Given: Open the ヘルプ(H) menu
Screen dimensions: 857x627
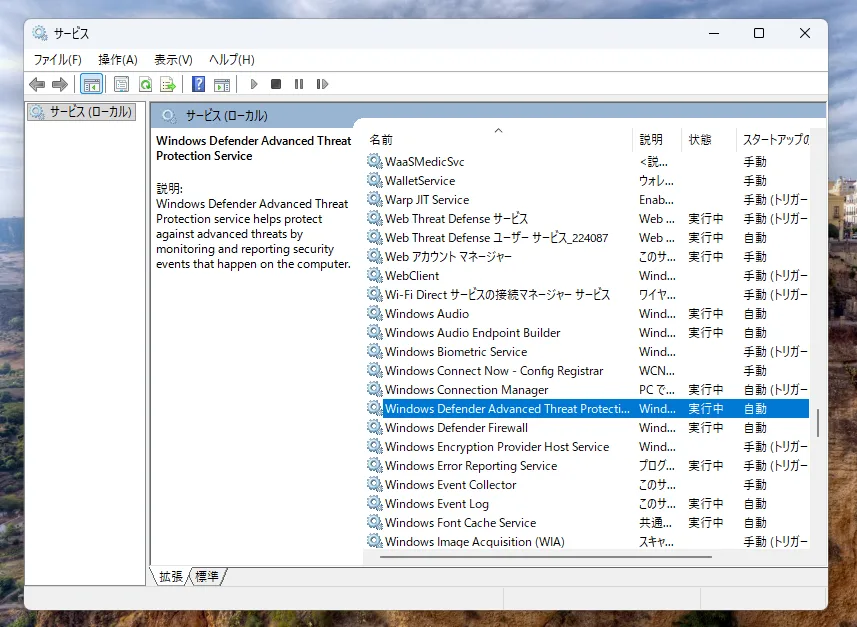Looking at the screenshot, I should pos(232,60).
